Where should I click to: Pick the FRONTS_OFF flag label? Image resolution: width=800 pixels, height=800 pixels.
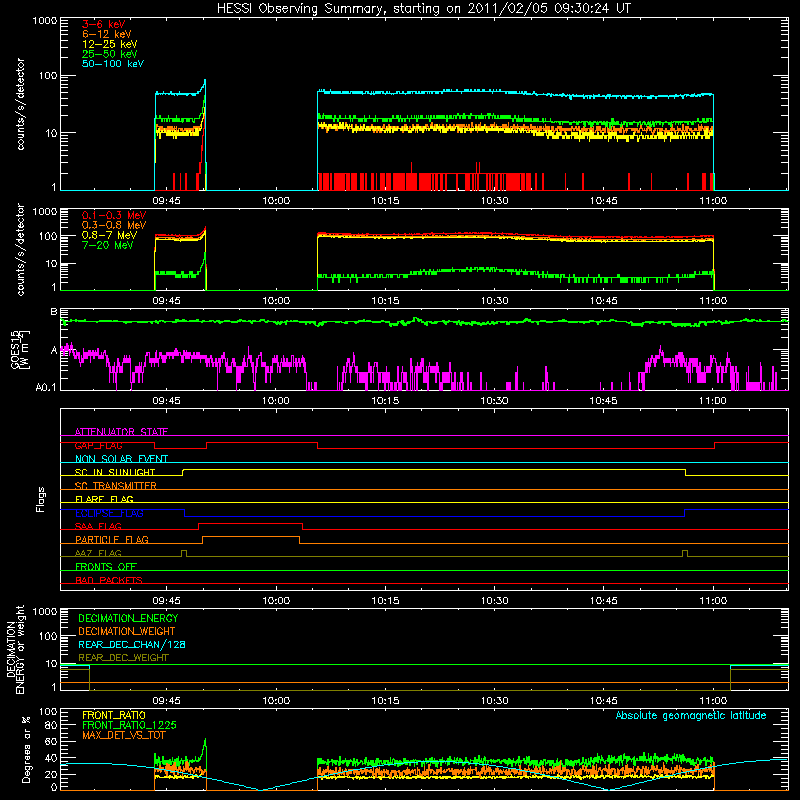click(x=106, y=566)
